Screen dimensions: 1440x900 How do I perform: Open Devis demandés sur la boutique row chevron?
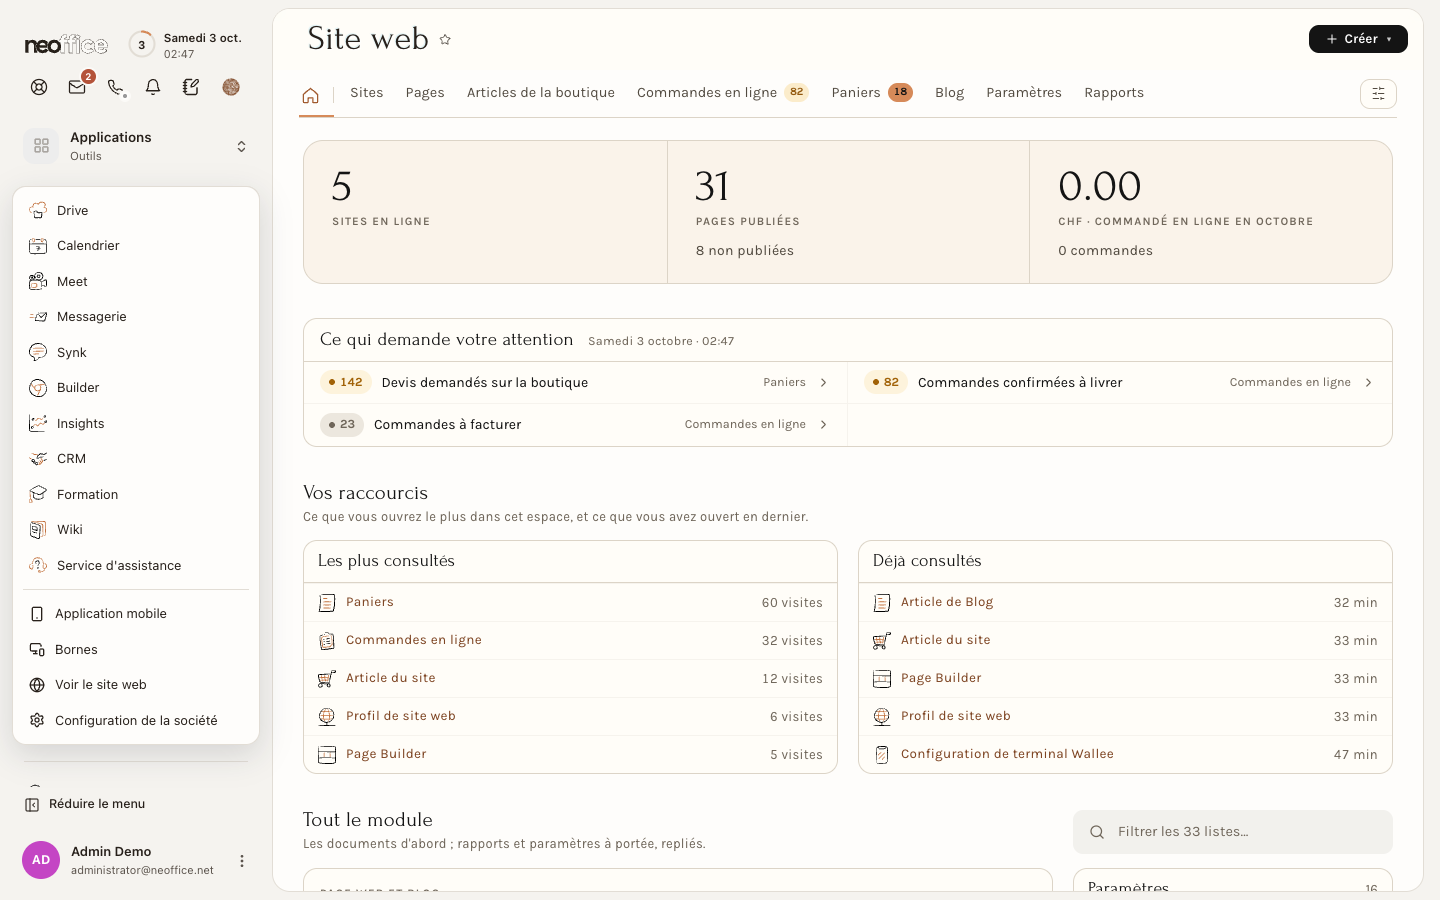click(824, 383)
